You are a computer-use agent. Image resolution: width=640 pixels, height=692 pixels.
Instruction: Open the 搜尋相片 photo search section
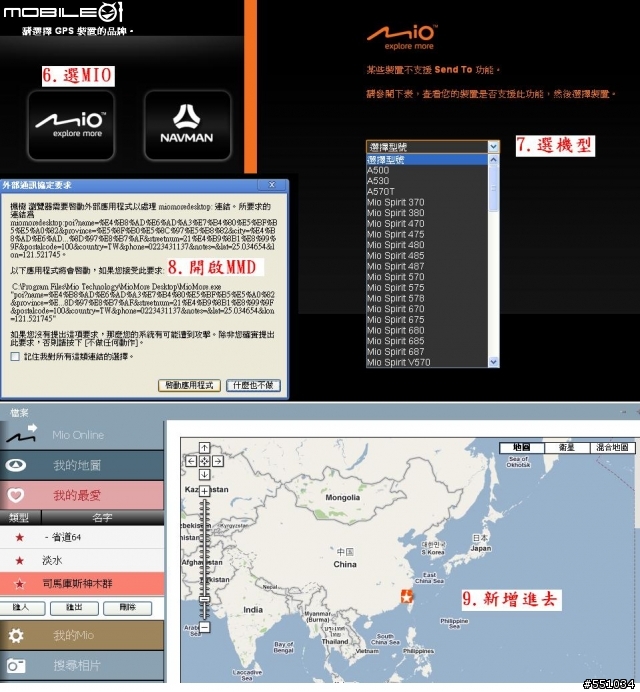[x=82, y=666]
